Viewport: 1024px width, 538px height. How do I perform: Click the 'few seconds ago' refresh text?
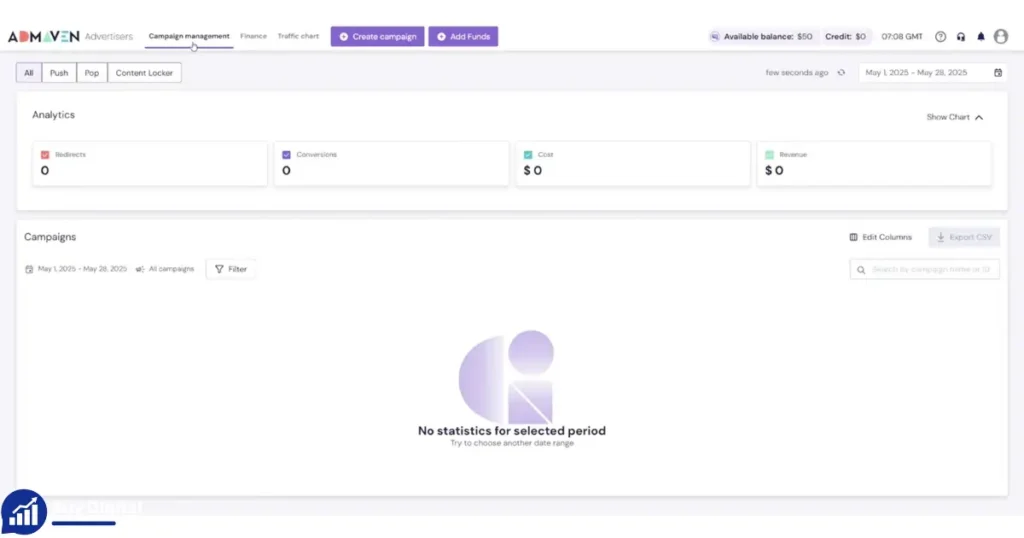(797, 72)
